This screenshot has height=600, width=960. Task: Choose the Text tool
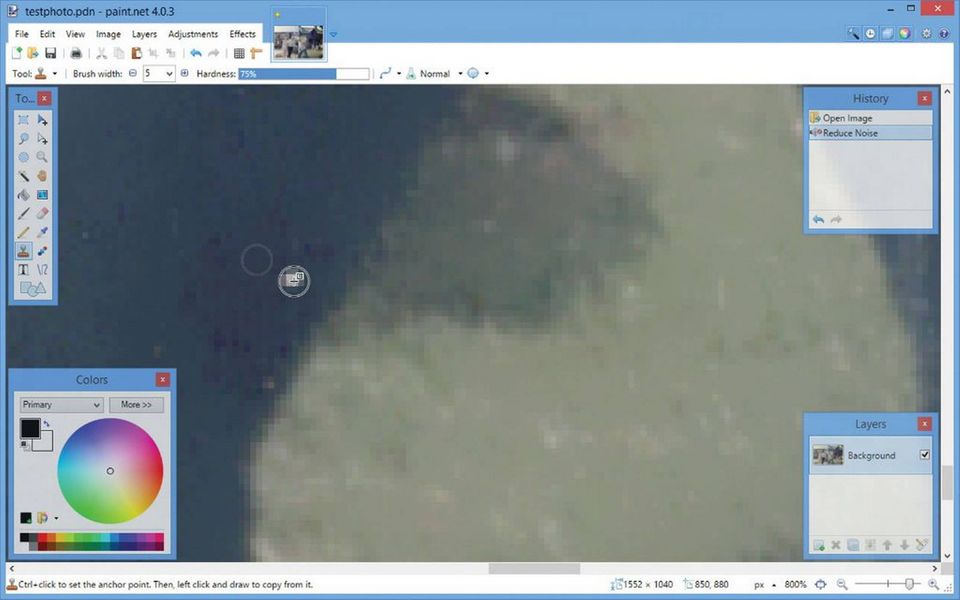(x=23, y=270)
